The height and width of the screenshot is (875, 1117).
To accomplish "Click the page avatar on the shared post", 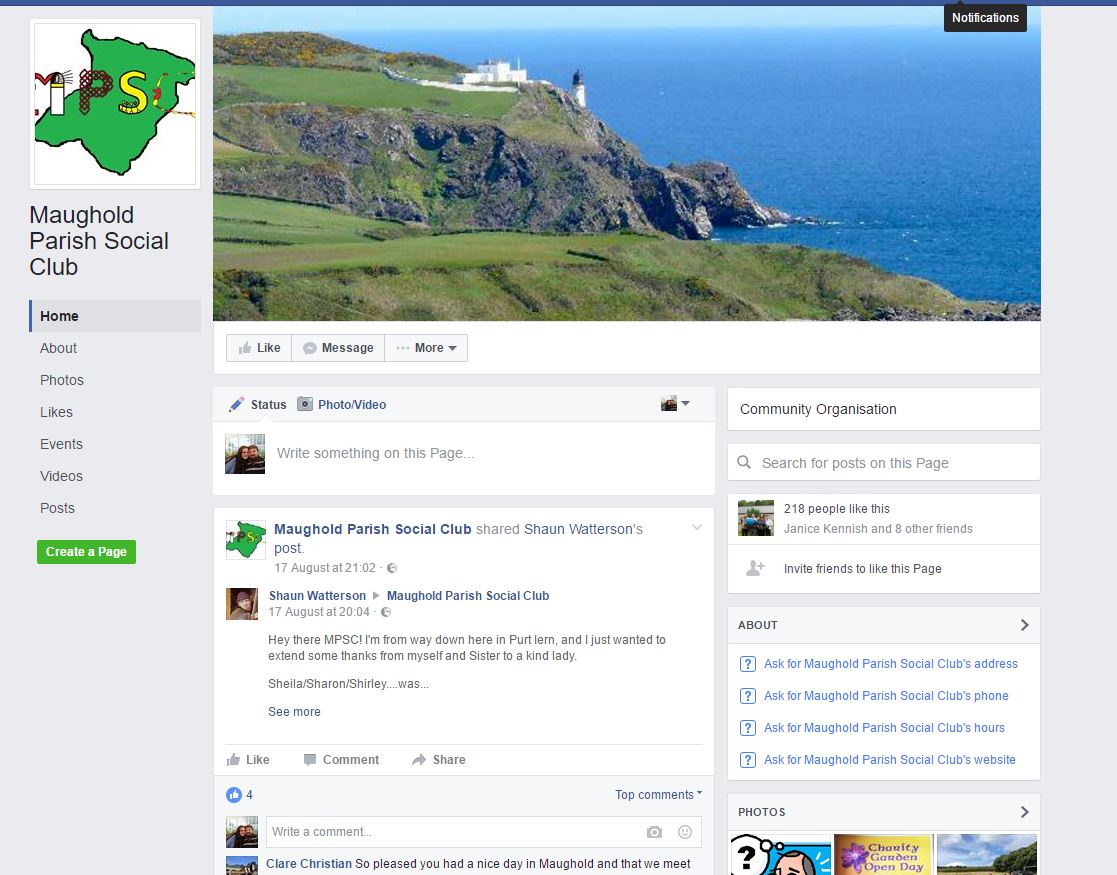I will tap(246, 539).
